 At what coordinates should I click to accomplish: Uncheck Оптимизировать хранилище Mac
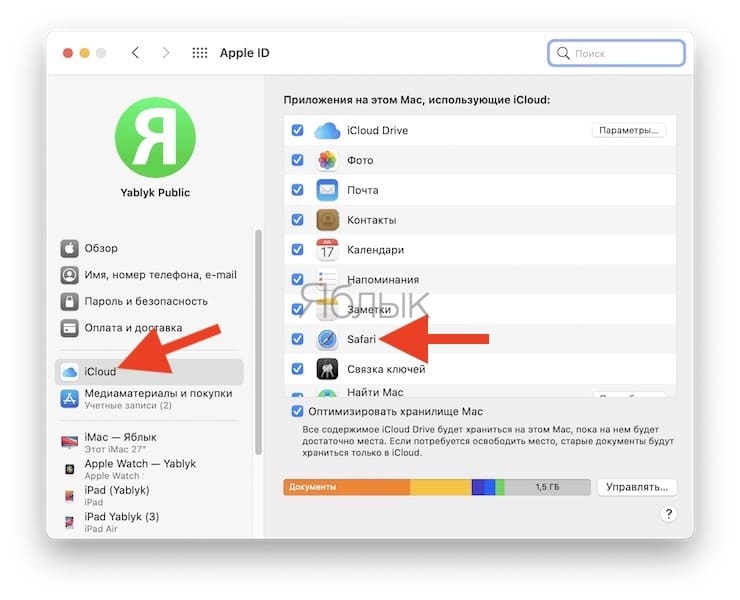(x=297, y=411)
